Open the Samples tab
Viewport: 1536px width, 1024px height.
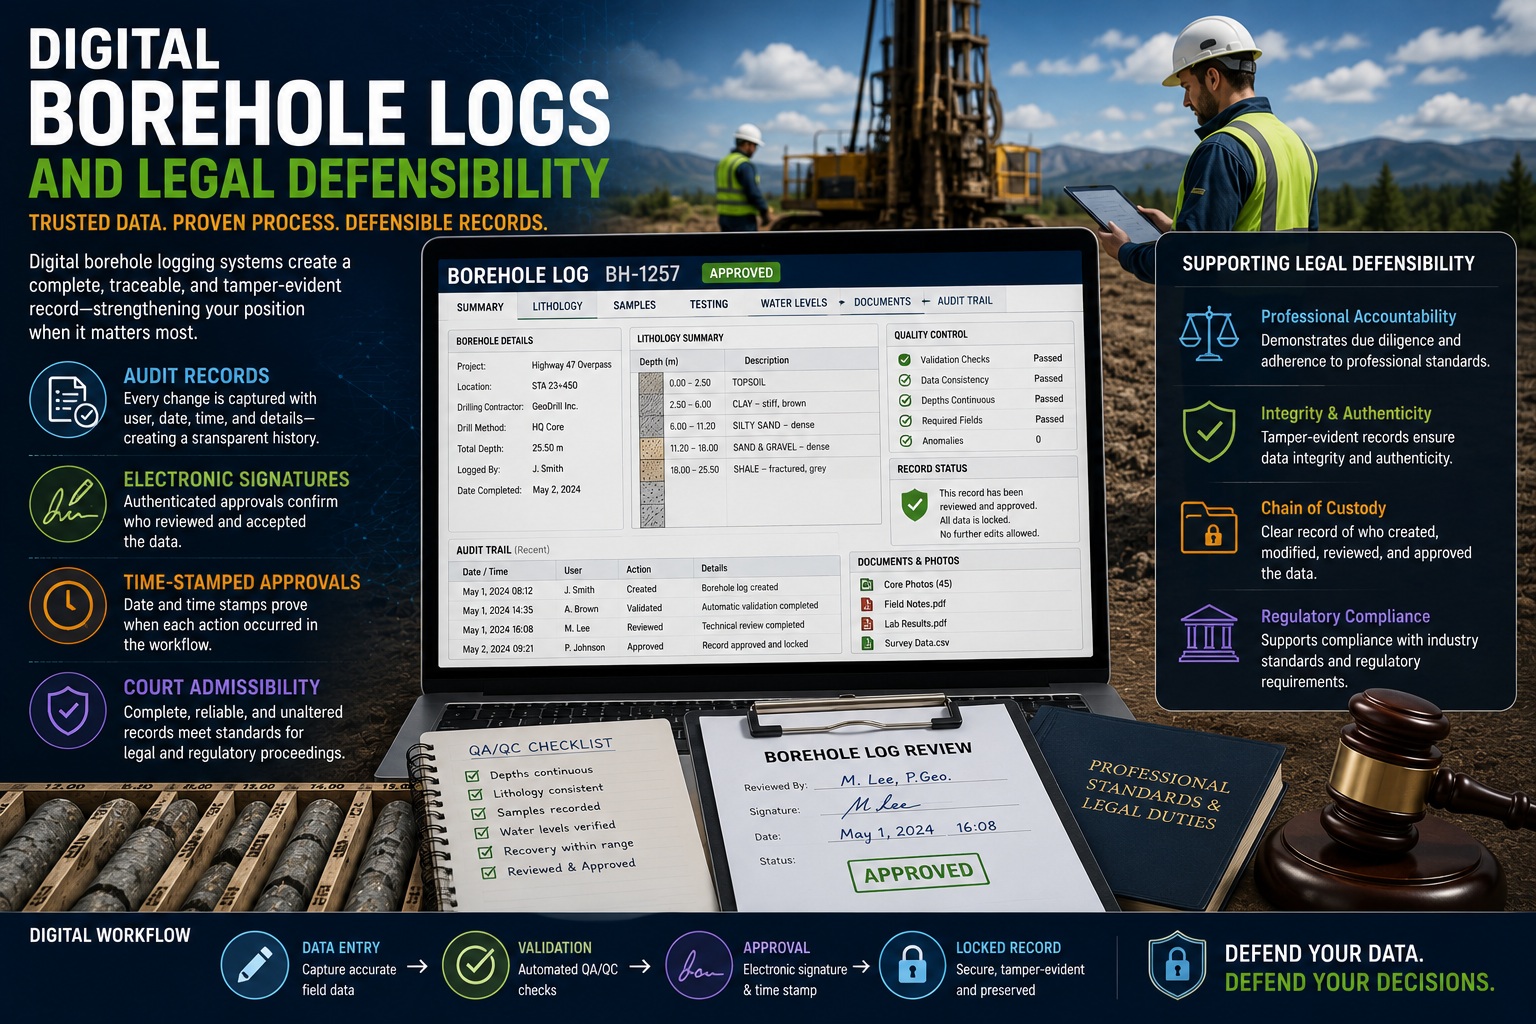point(634,305)
